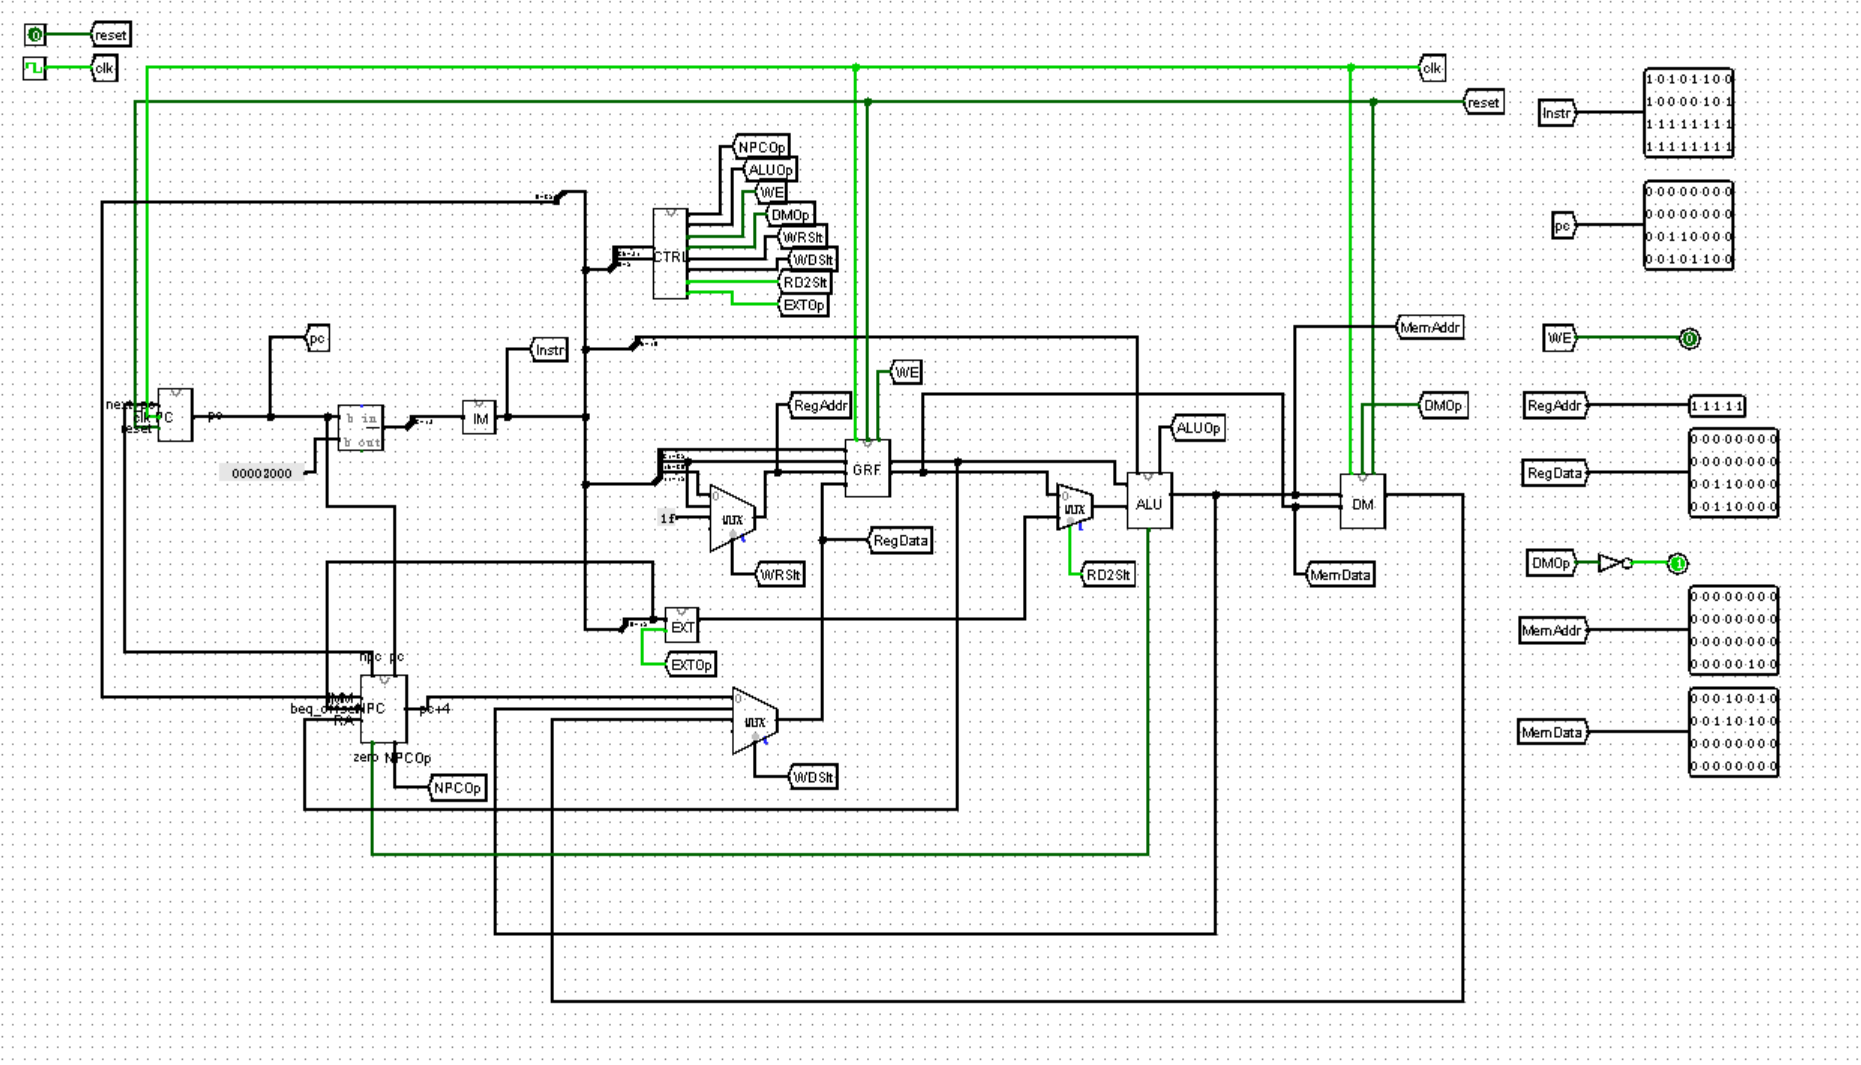Screen dimensions: 1861x1065
Task: Select the CTRL controller block
Action: pyautogui.click(x=670, y=254)
